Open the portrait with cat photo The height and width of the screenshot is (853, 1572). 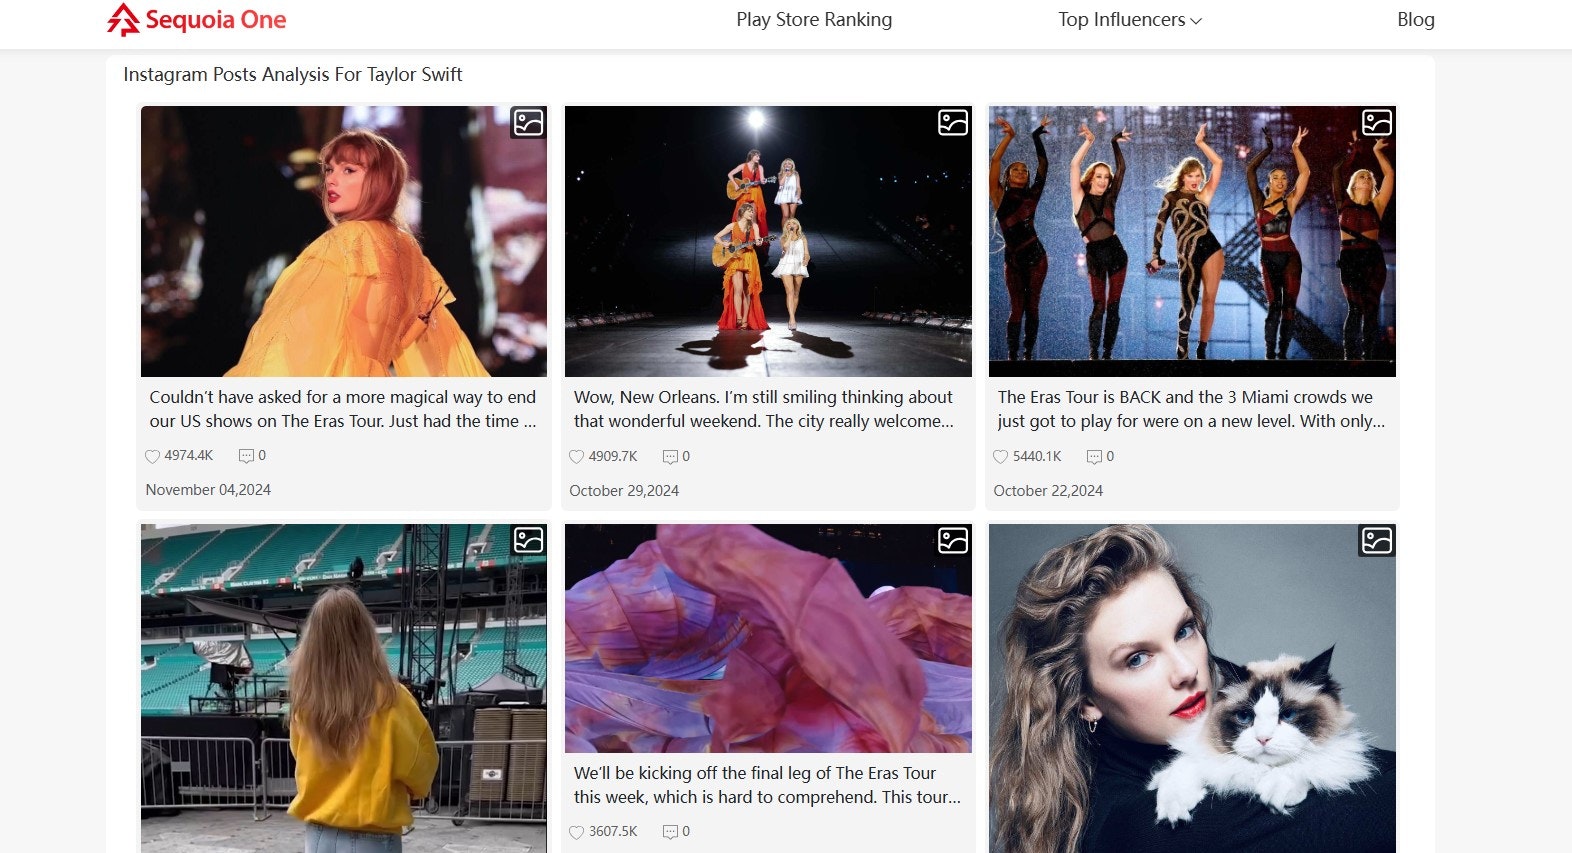point(1192,688)
